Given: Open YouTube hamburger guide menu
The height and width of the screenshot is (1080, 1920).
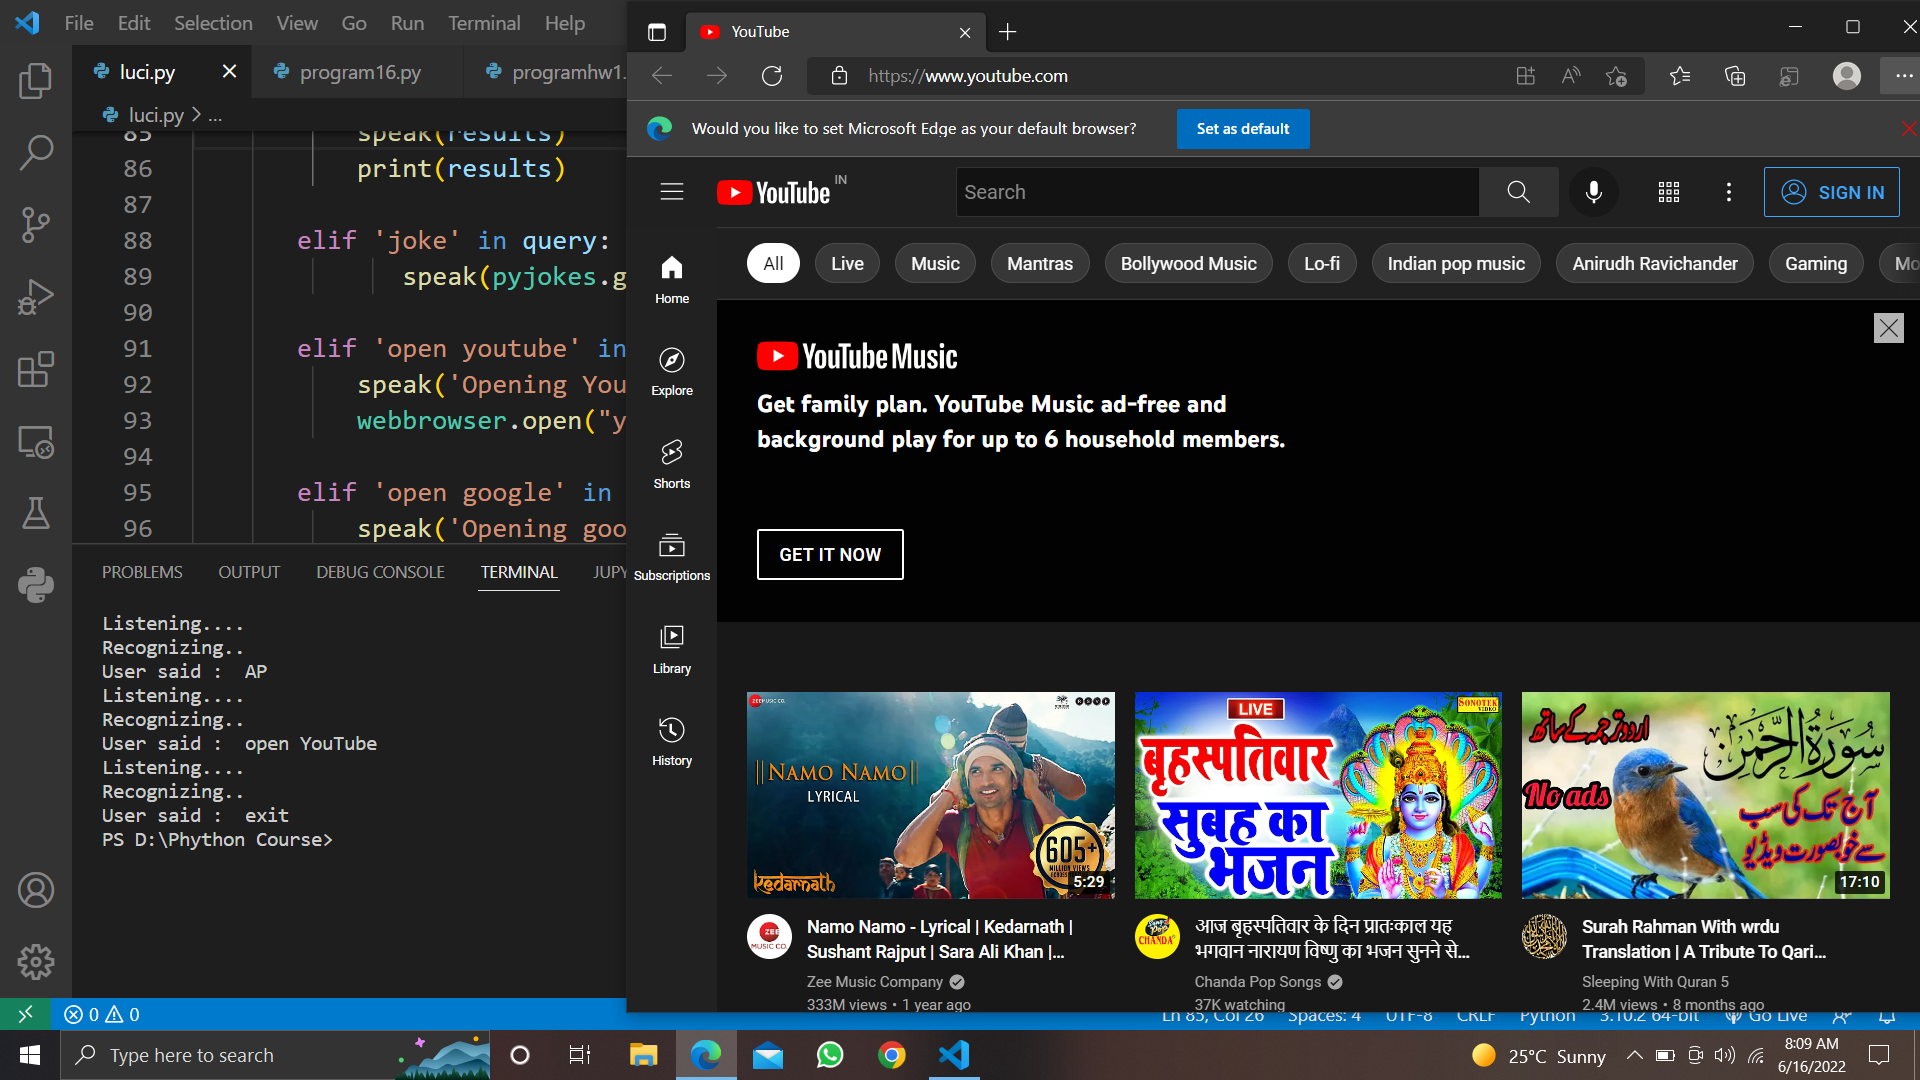Looking at the screenshot, I should [672, 192].
